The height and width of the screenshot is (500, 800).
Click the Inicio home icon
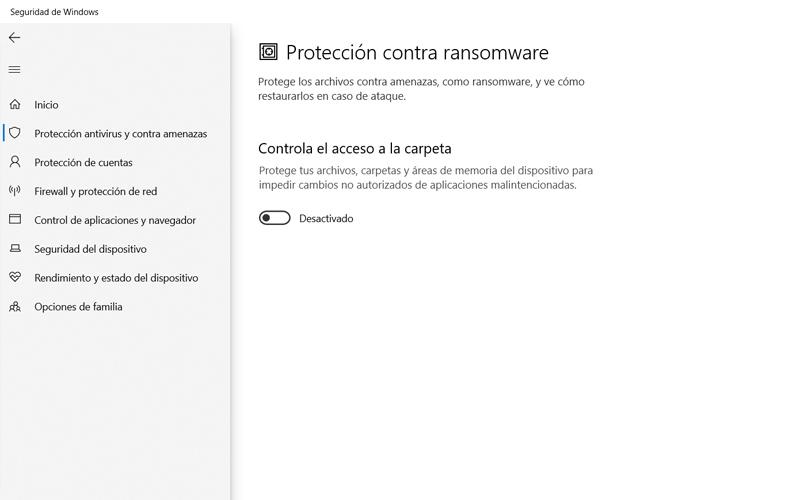(15, 104)
